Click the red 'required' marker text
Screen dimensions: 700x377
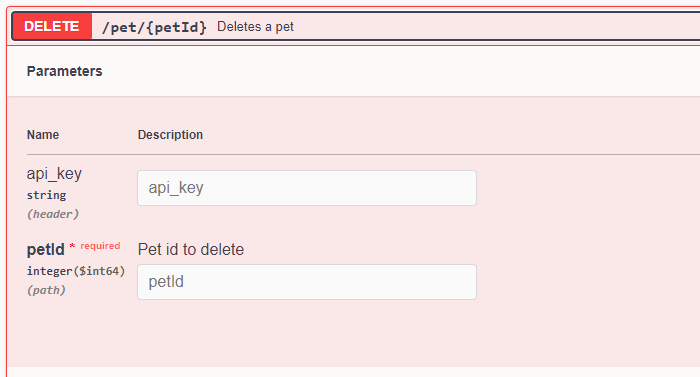[100, 246]
